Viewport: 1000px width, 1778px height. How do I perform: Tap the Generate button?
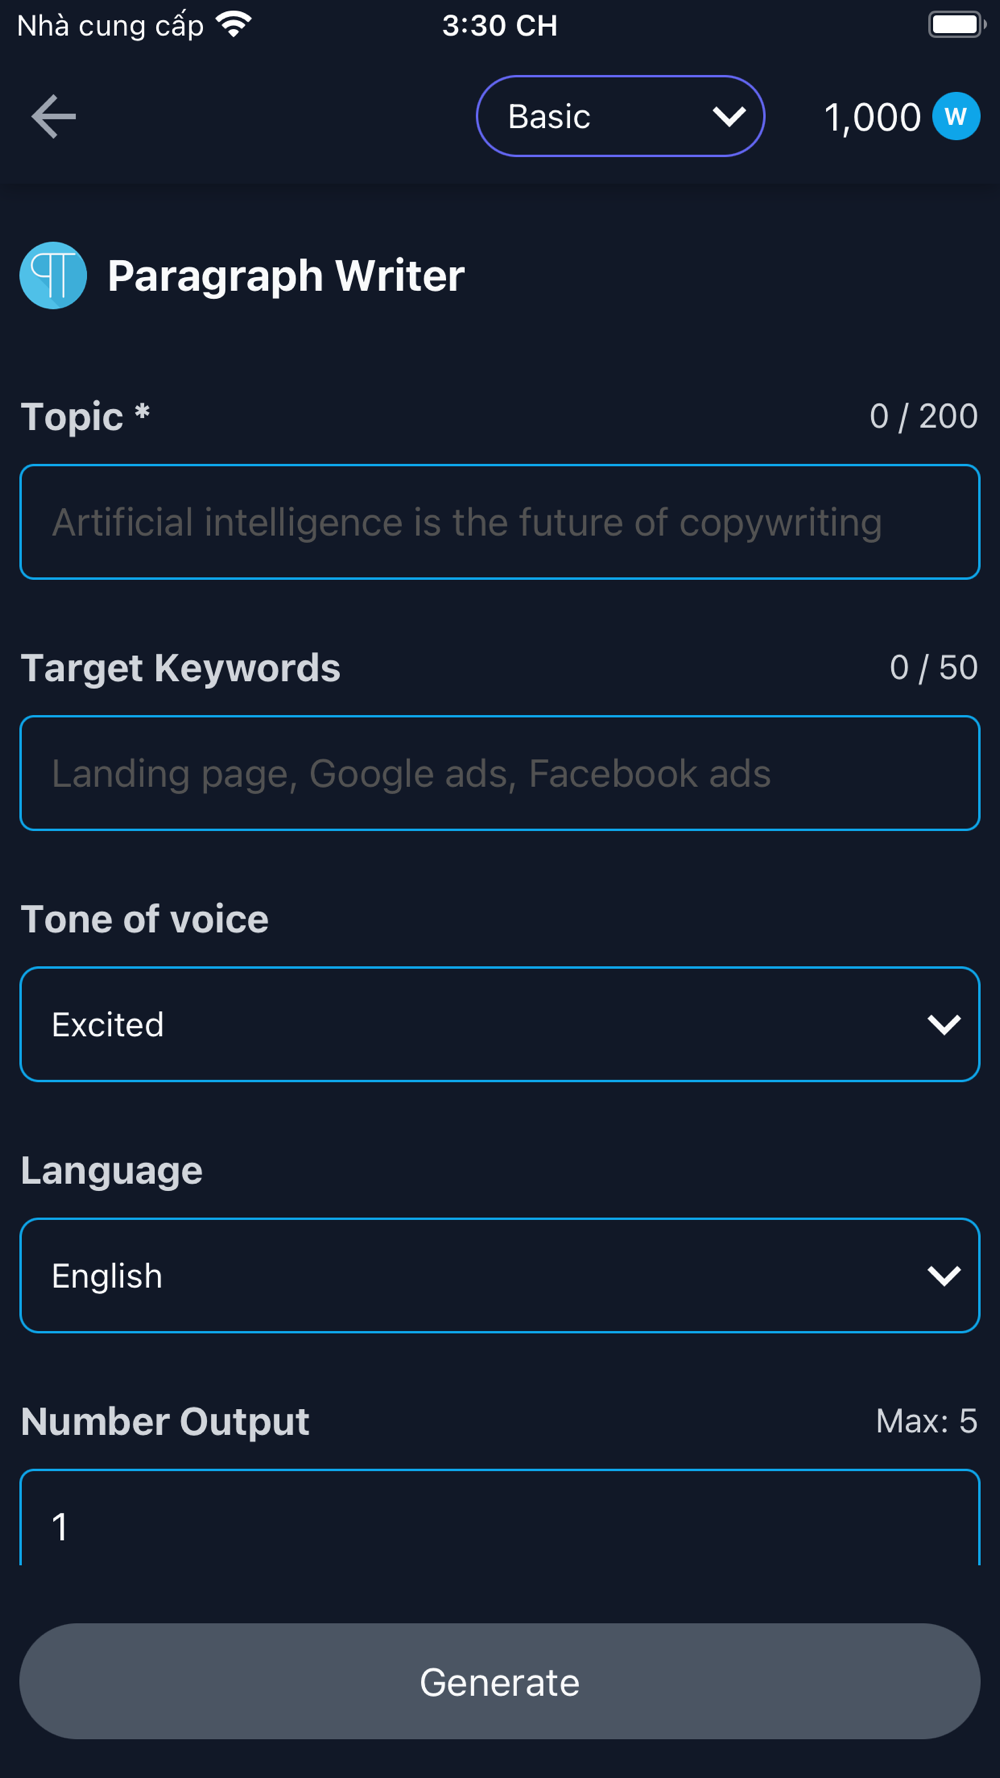click(500, 1681)
